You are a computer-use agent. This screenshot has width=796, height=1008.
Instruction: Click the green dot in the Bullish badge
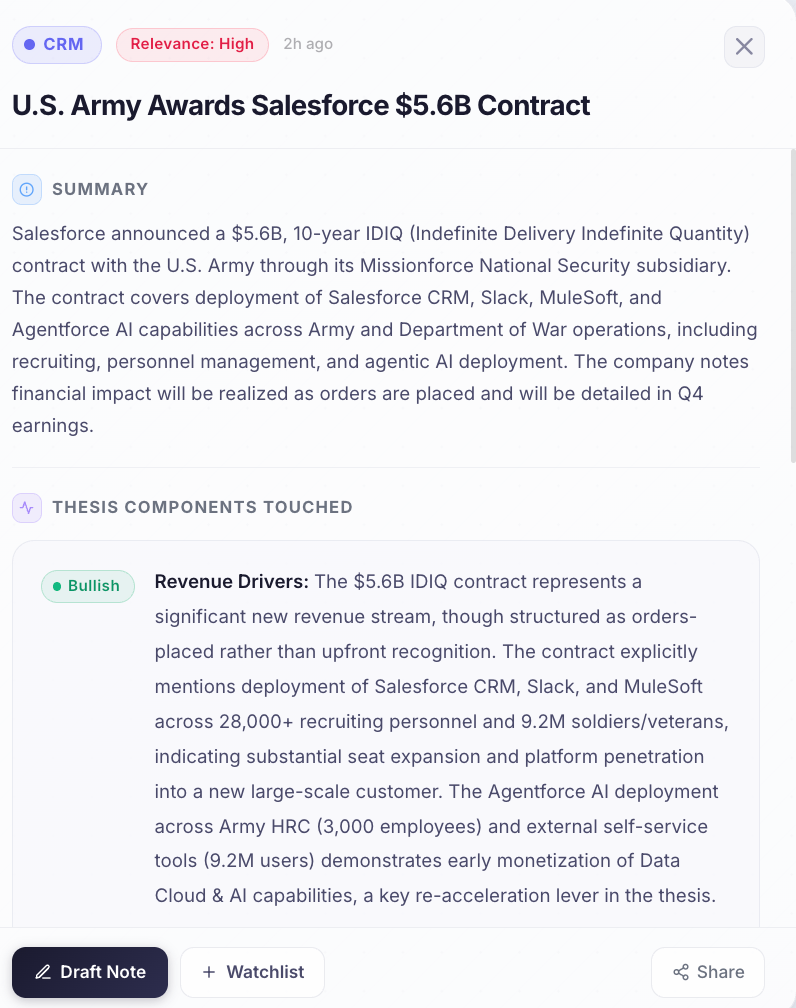57,586
